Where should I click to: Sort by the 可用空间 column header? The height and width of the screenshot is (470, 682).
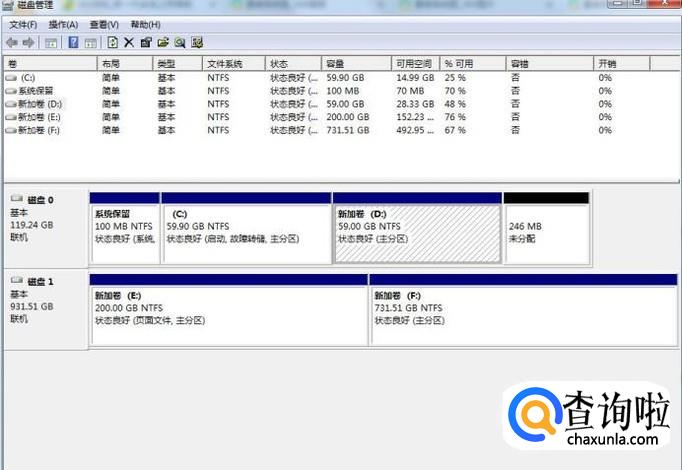[x=416, y=64]
